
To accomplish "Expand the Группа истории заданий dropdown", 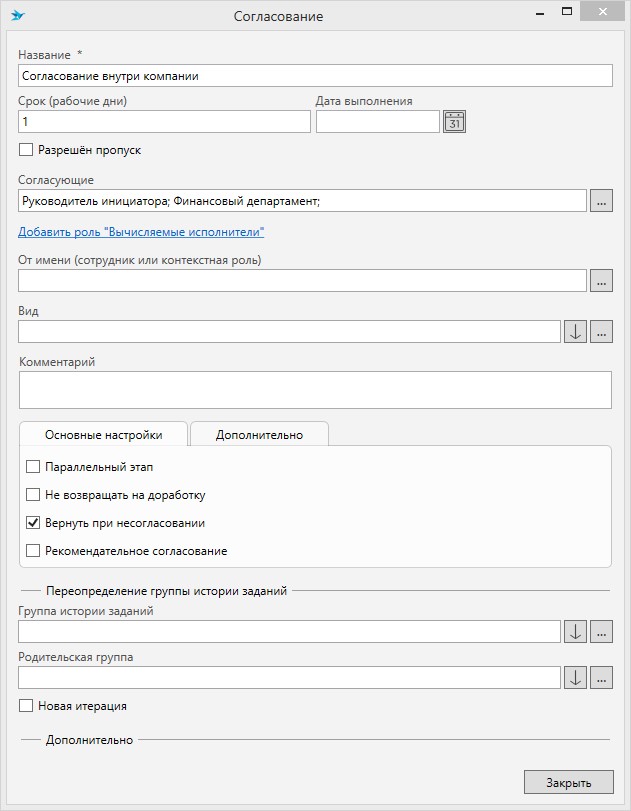I will (575, 632).
